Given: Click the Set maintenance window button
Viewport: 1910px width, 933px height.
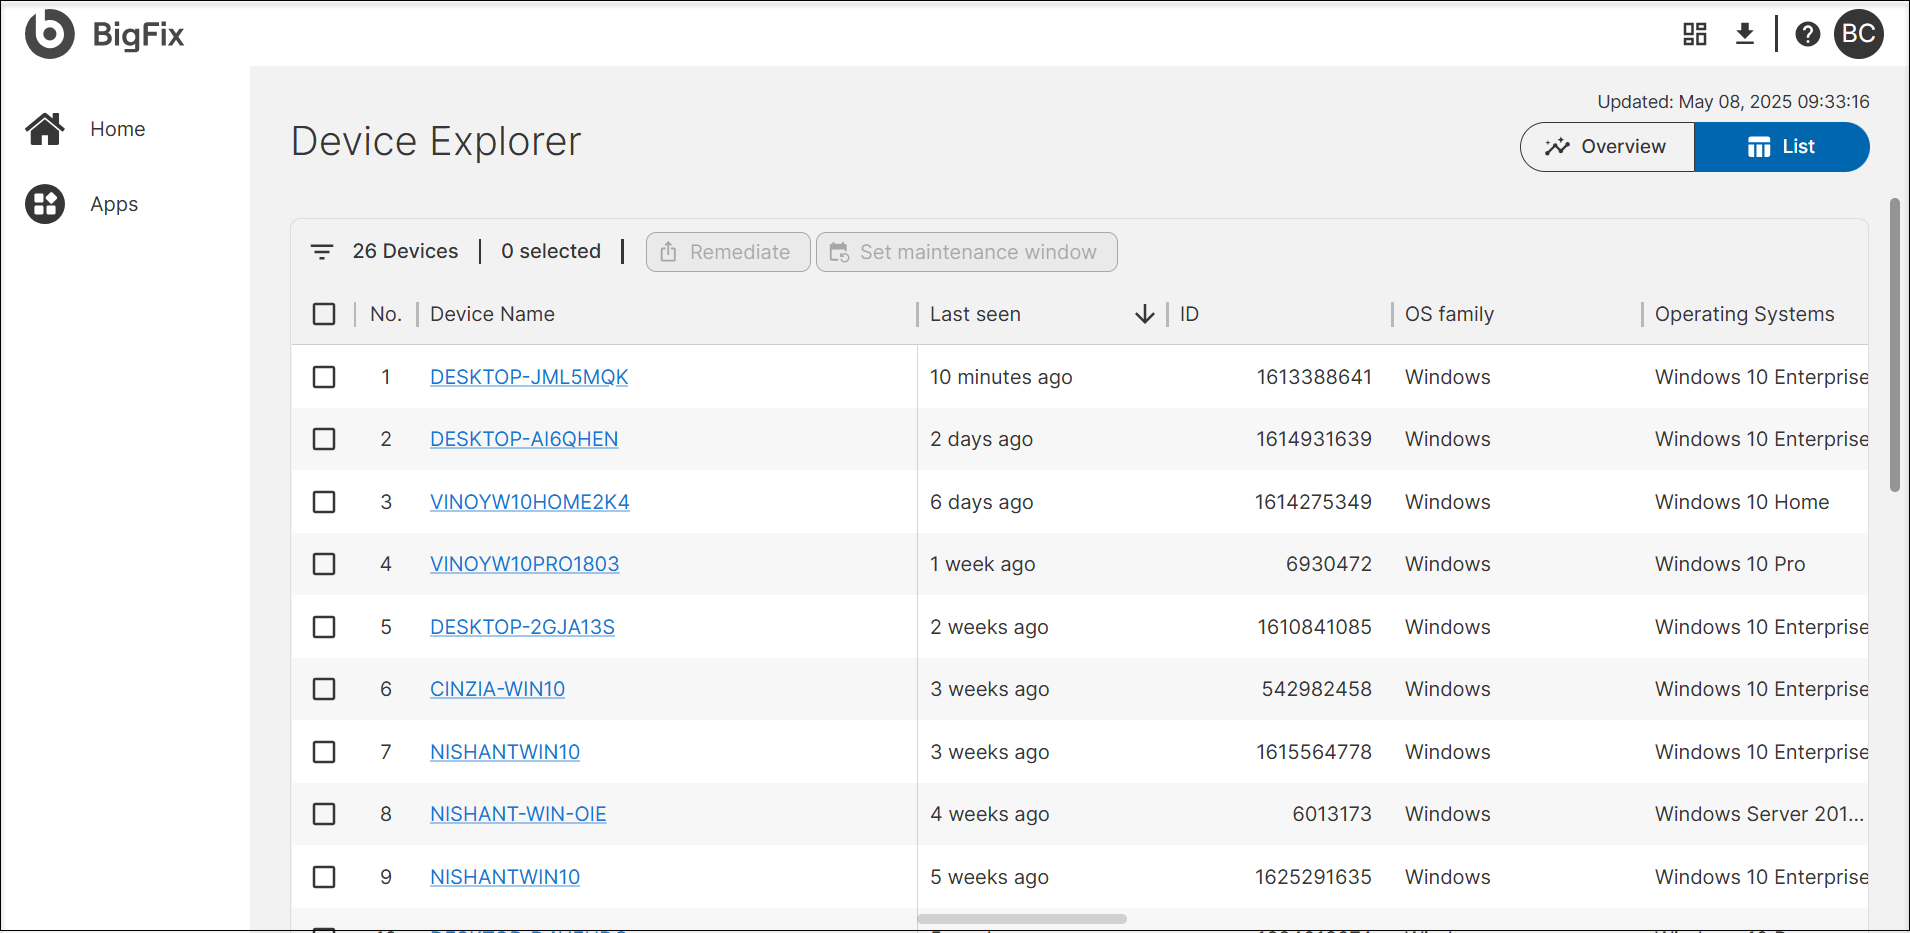Looking at the screenshot, I should click(966, 251).
